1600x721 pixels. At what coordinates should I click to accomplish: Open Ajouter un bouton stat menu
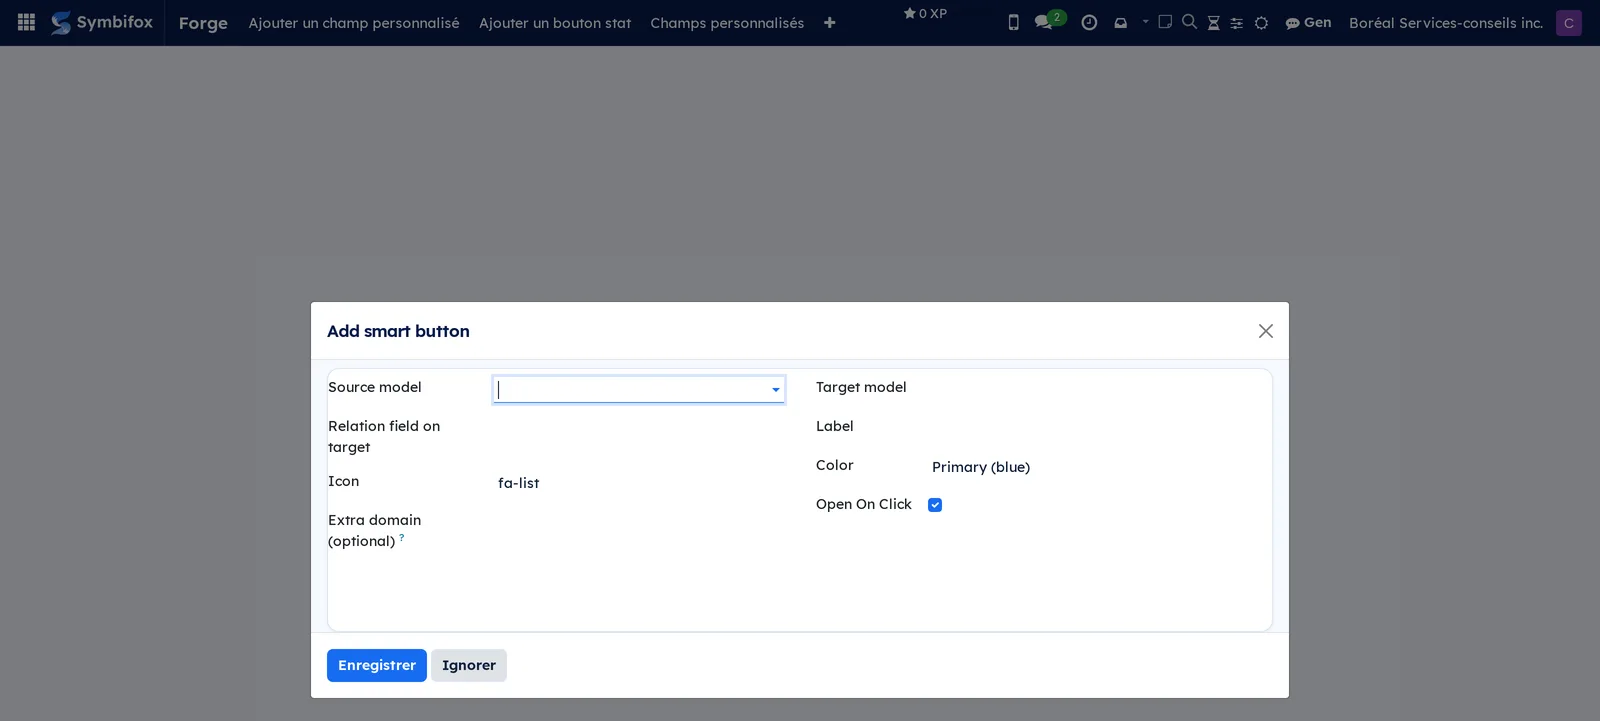(x=555, y=23)
